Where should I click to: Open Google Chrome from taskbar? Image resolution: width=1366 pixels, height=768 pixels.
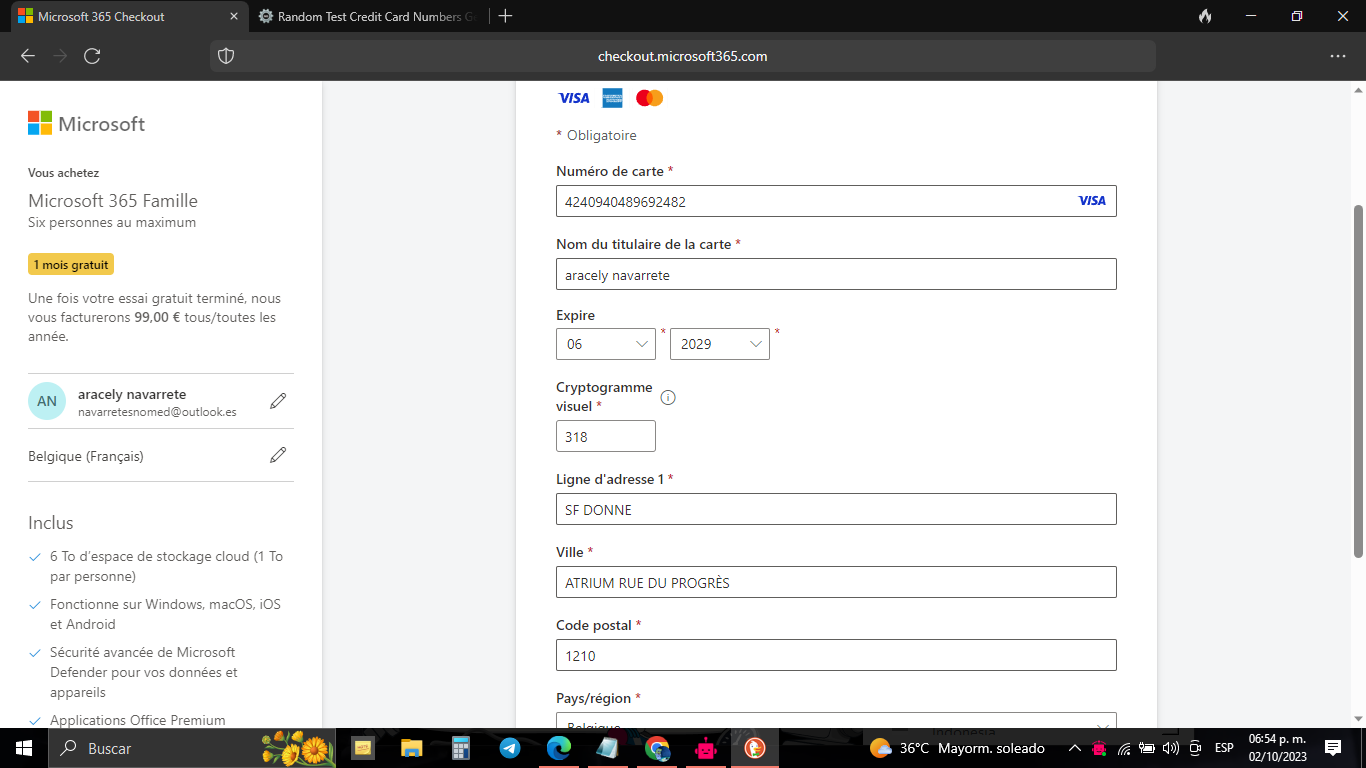[x=657, y=748]
